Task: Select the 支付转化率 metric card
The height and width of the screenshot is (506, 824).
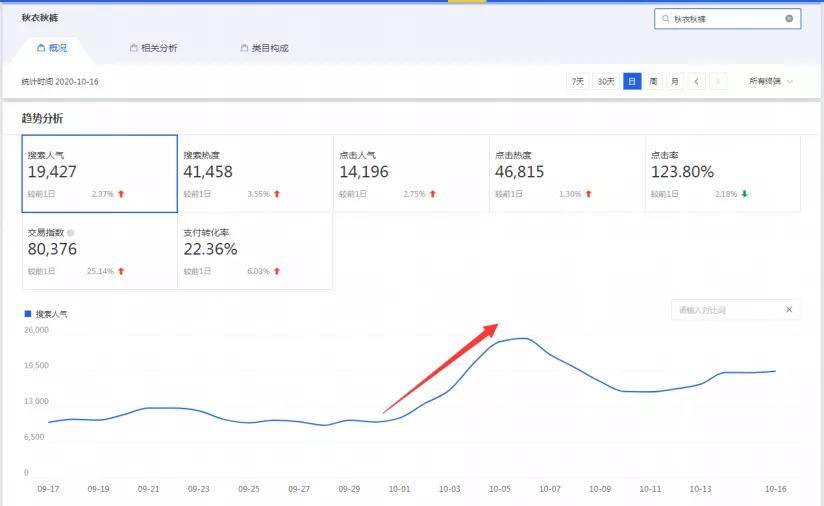Action: pyautogui.click(x=255, y=251)
